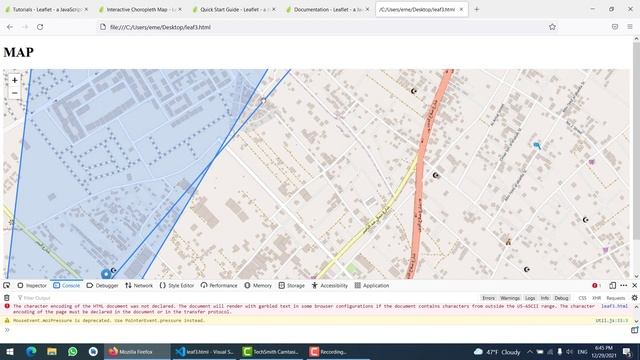Launch Microsoft Edge from taskbar

tap(31, 351)
